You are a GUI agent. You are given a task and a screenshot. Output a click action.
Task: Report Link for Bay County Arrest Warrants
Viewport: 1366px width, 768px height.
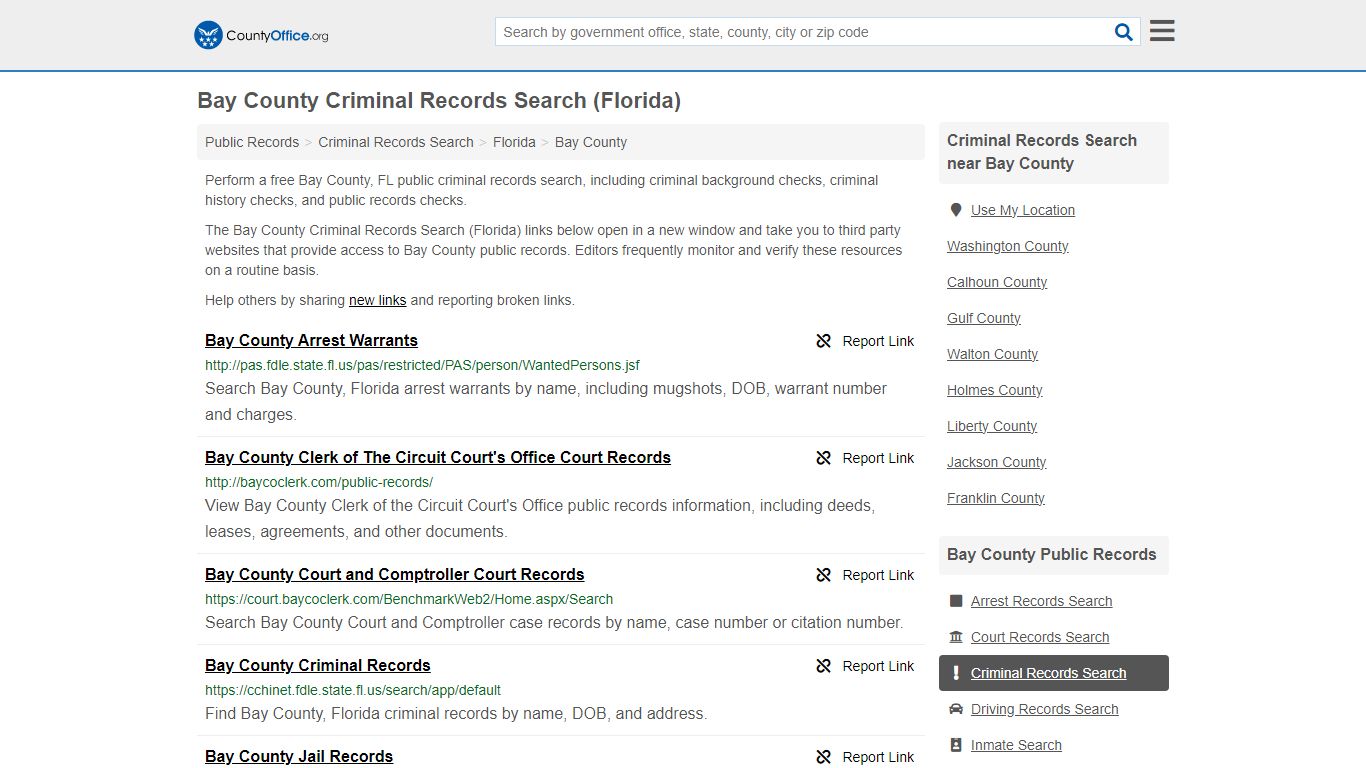pos(865,341)
